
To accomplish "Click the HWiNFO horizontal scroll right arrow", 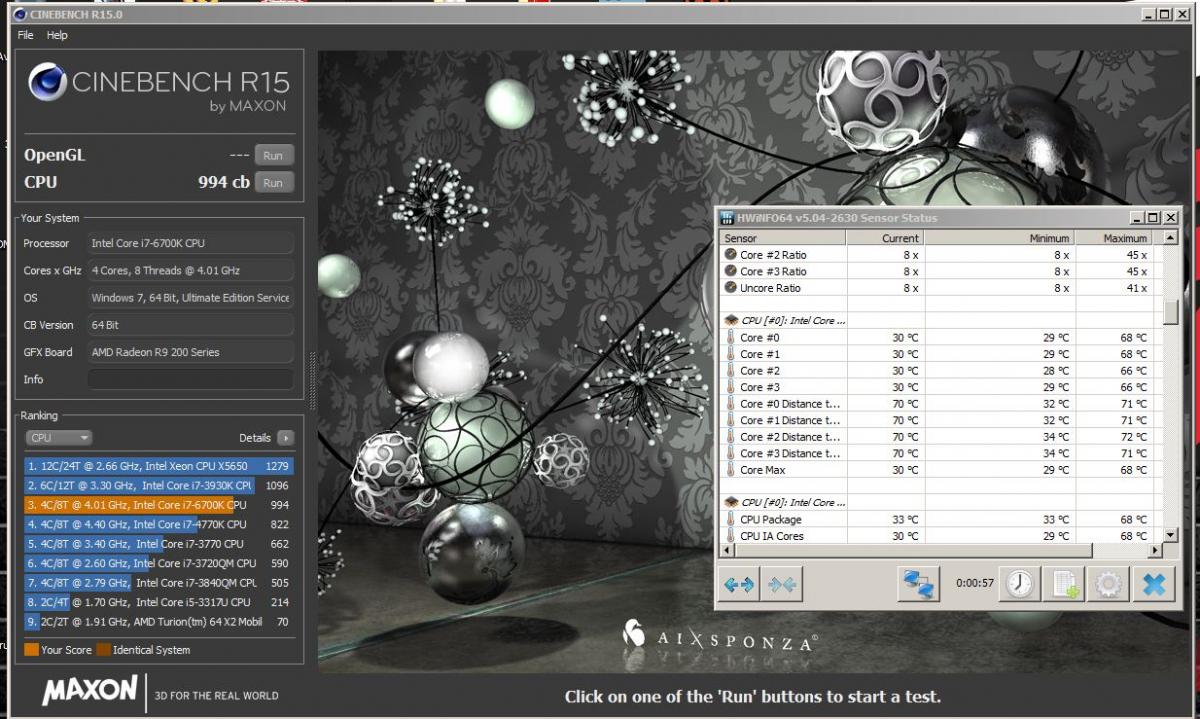I will point(1156,550).
